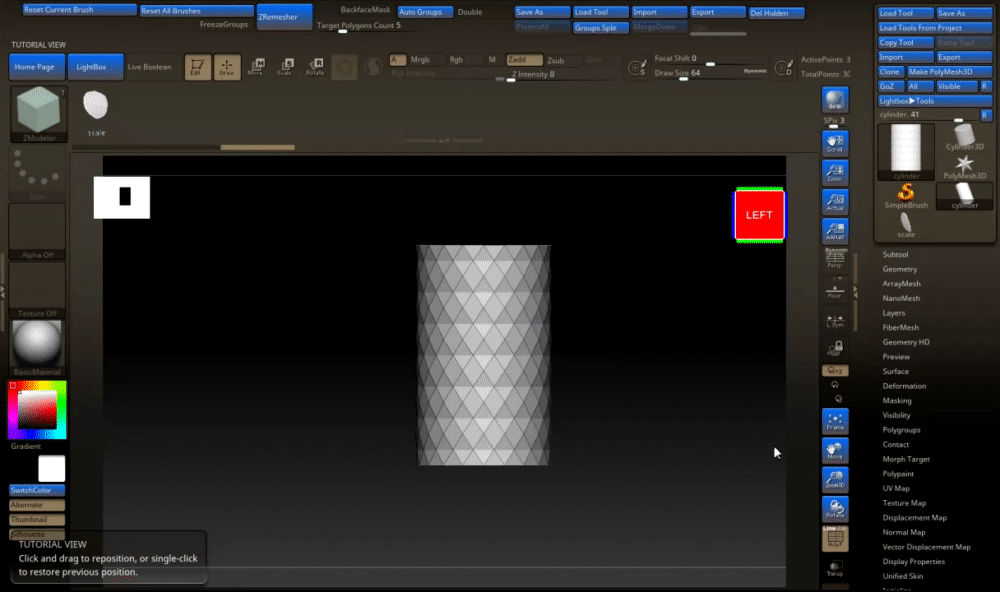Toggle Perspective (Persp) view
Image resolution: width=1000 pixels, height=592 pixels.
point(835,258)
